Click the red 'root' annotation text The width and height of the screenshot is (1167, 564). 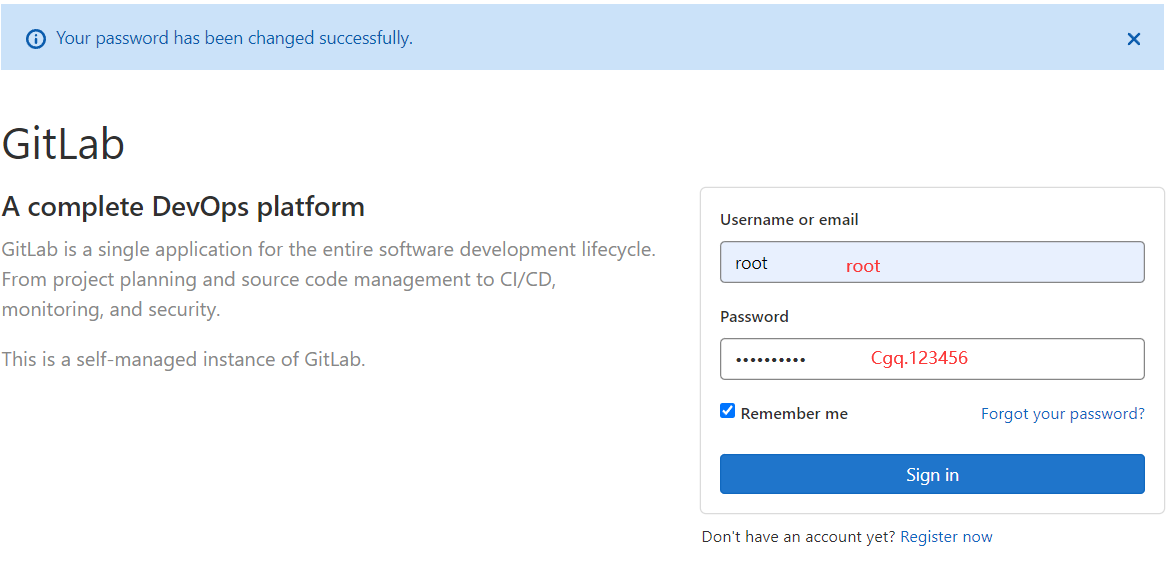click(x=863, y=266)
